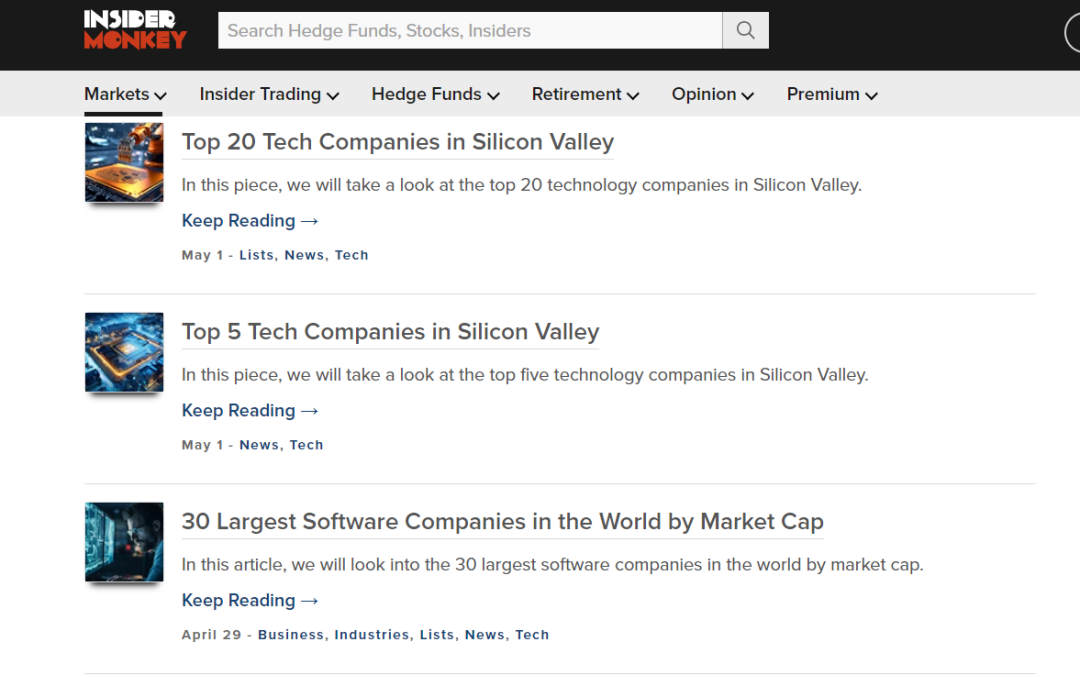
Task: Open the Opinion menu
Action: (x=712, y=94)
